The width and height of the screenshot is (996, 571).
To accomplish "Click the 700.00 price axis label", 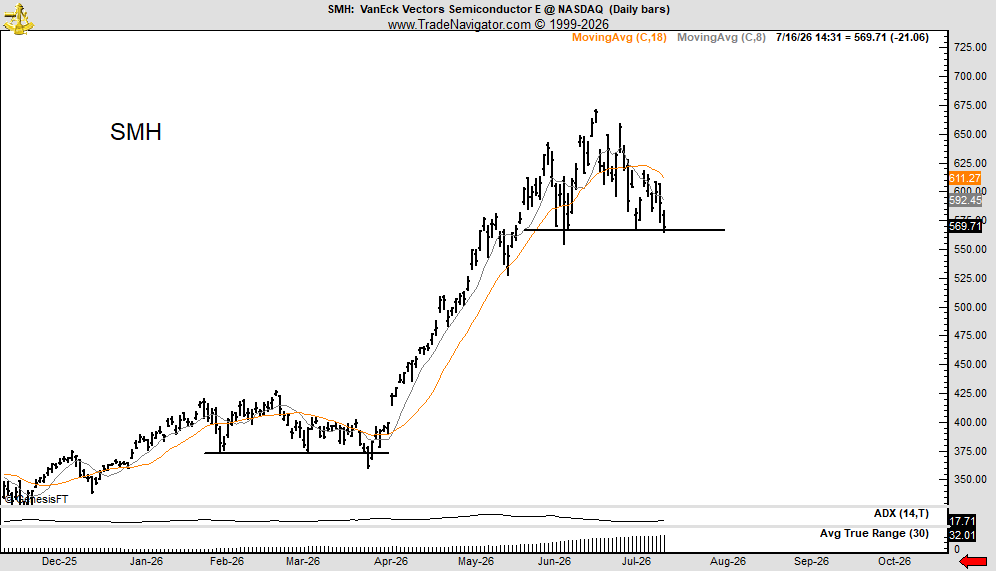I will [971, 76].
